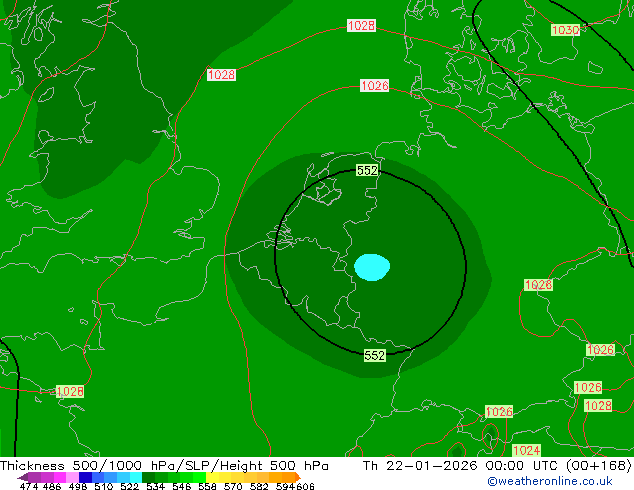Select the cyan legend swatch before 534

coord(136,477)
